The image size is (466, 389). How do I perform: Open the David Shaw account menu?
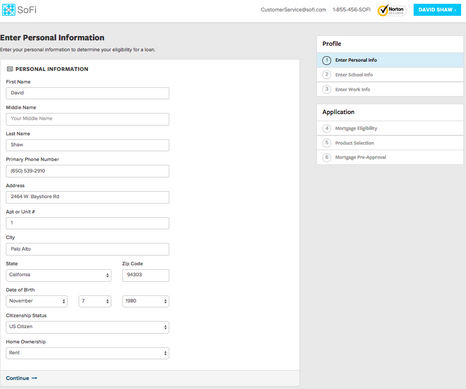437,10
